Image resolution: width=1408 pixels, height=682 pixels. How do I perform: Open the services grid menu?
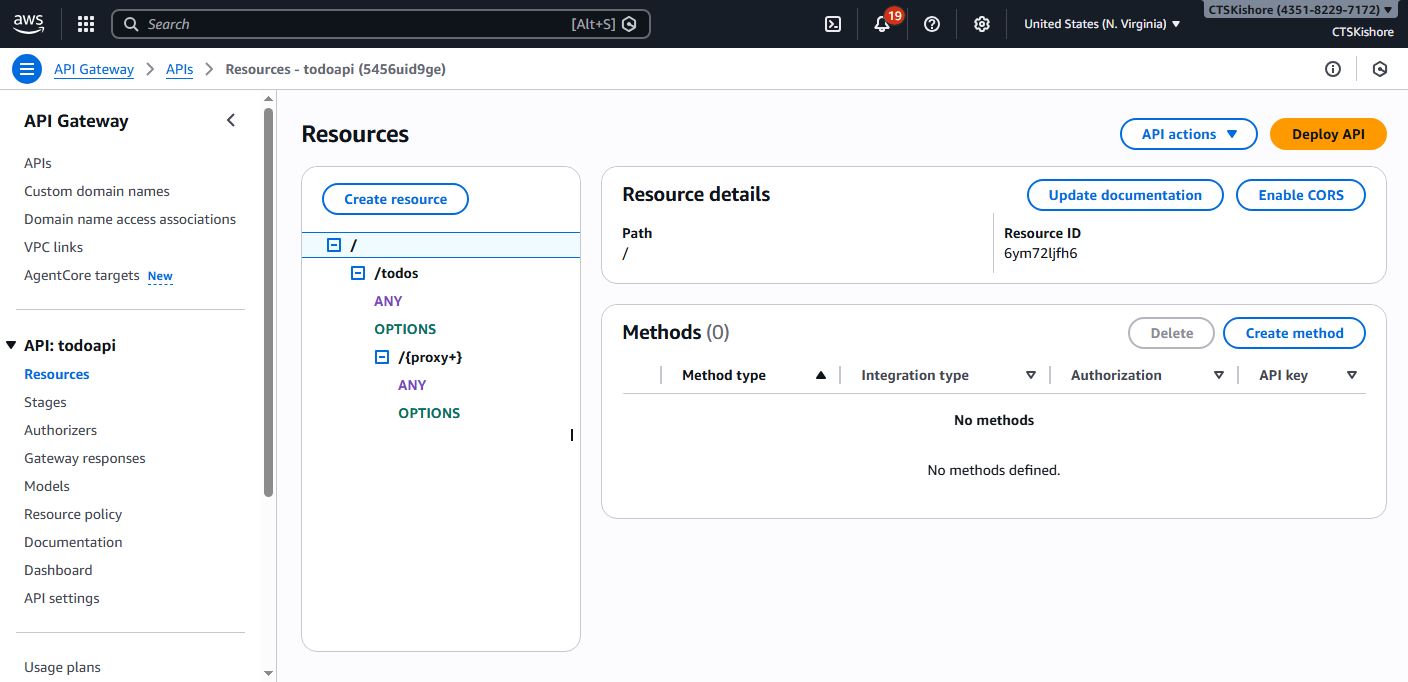(86, 24)
